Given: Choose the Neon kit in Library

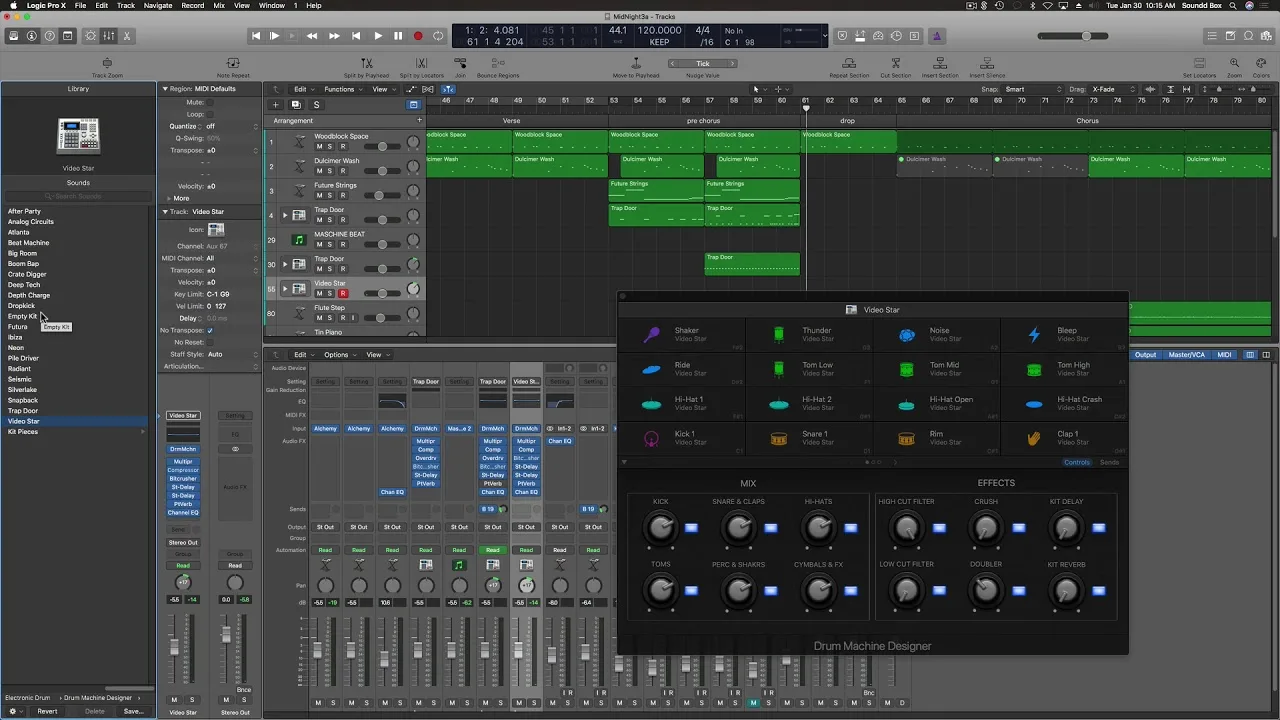Looking at the screenshot, I should coord(16,348).
